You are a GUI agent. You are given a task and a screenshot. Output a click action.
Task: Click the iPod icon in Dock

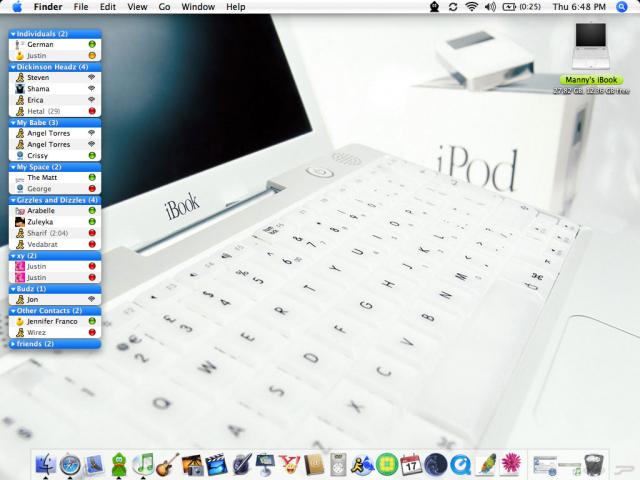pyautogui.click(x=338, y=464)
